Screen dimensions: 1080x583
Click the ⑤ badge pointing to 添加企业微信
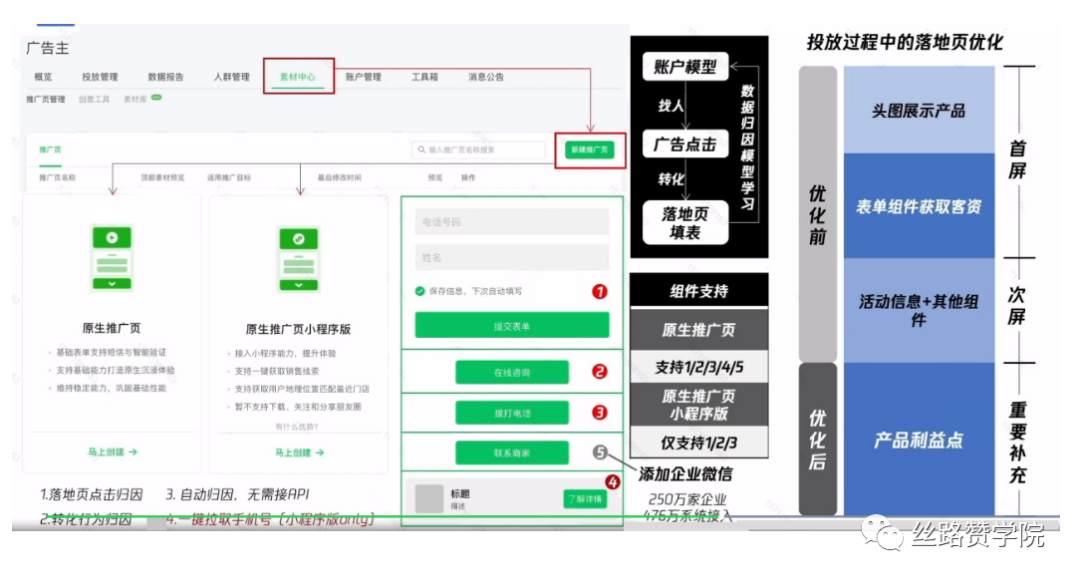pos(600,451)
